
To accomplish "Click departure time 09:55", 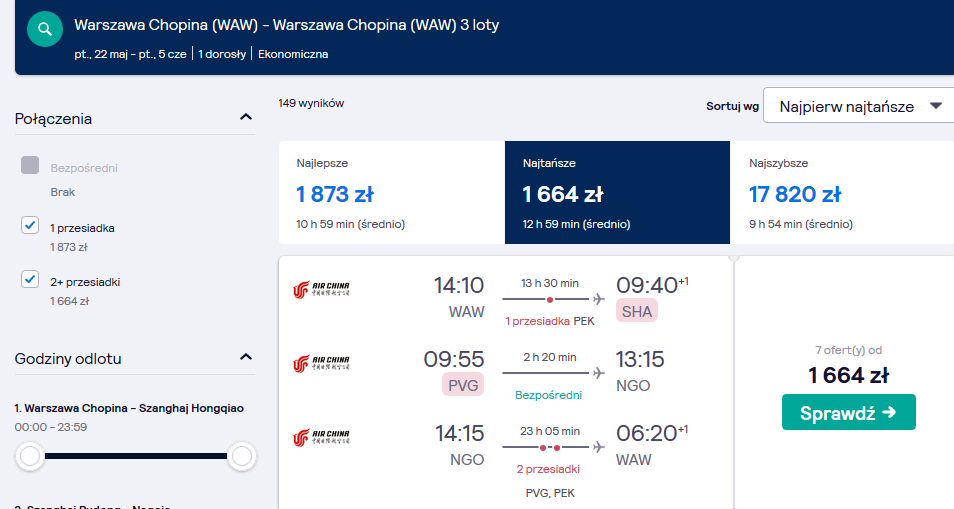I will (454, 359).
